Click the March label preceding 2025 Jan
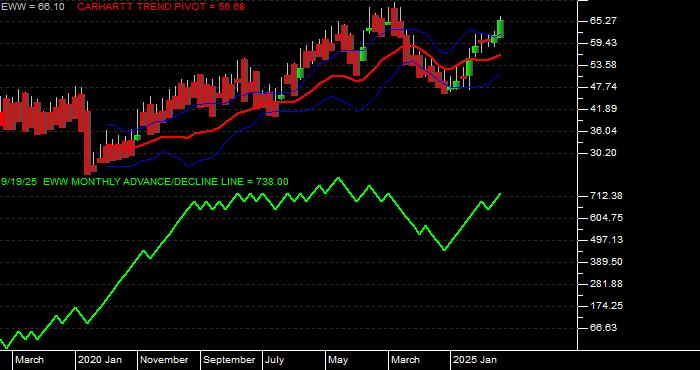The height and width of the screenshot is (370, 700). pos(405,360)
